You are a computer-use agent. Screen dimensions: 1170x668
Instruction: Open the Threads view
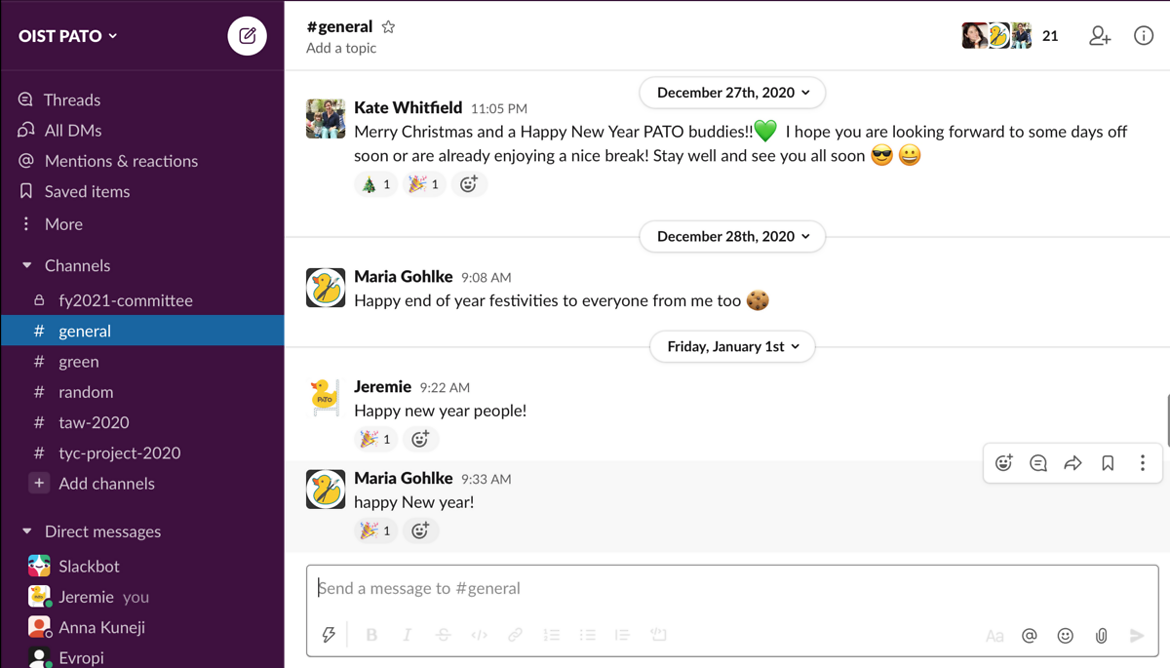72,100
